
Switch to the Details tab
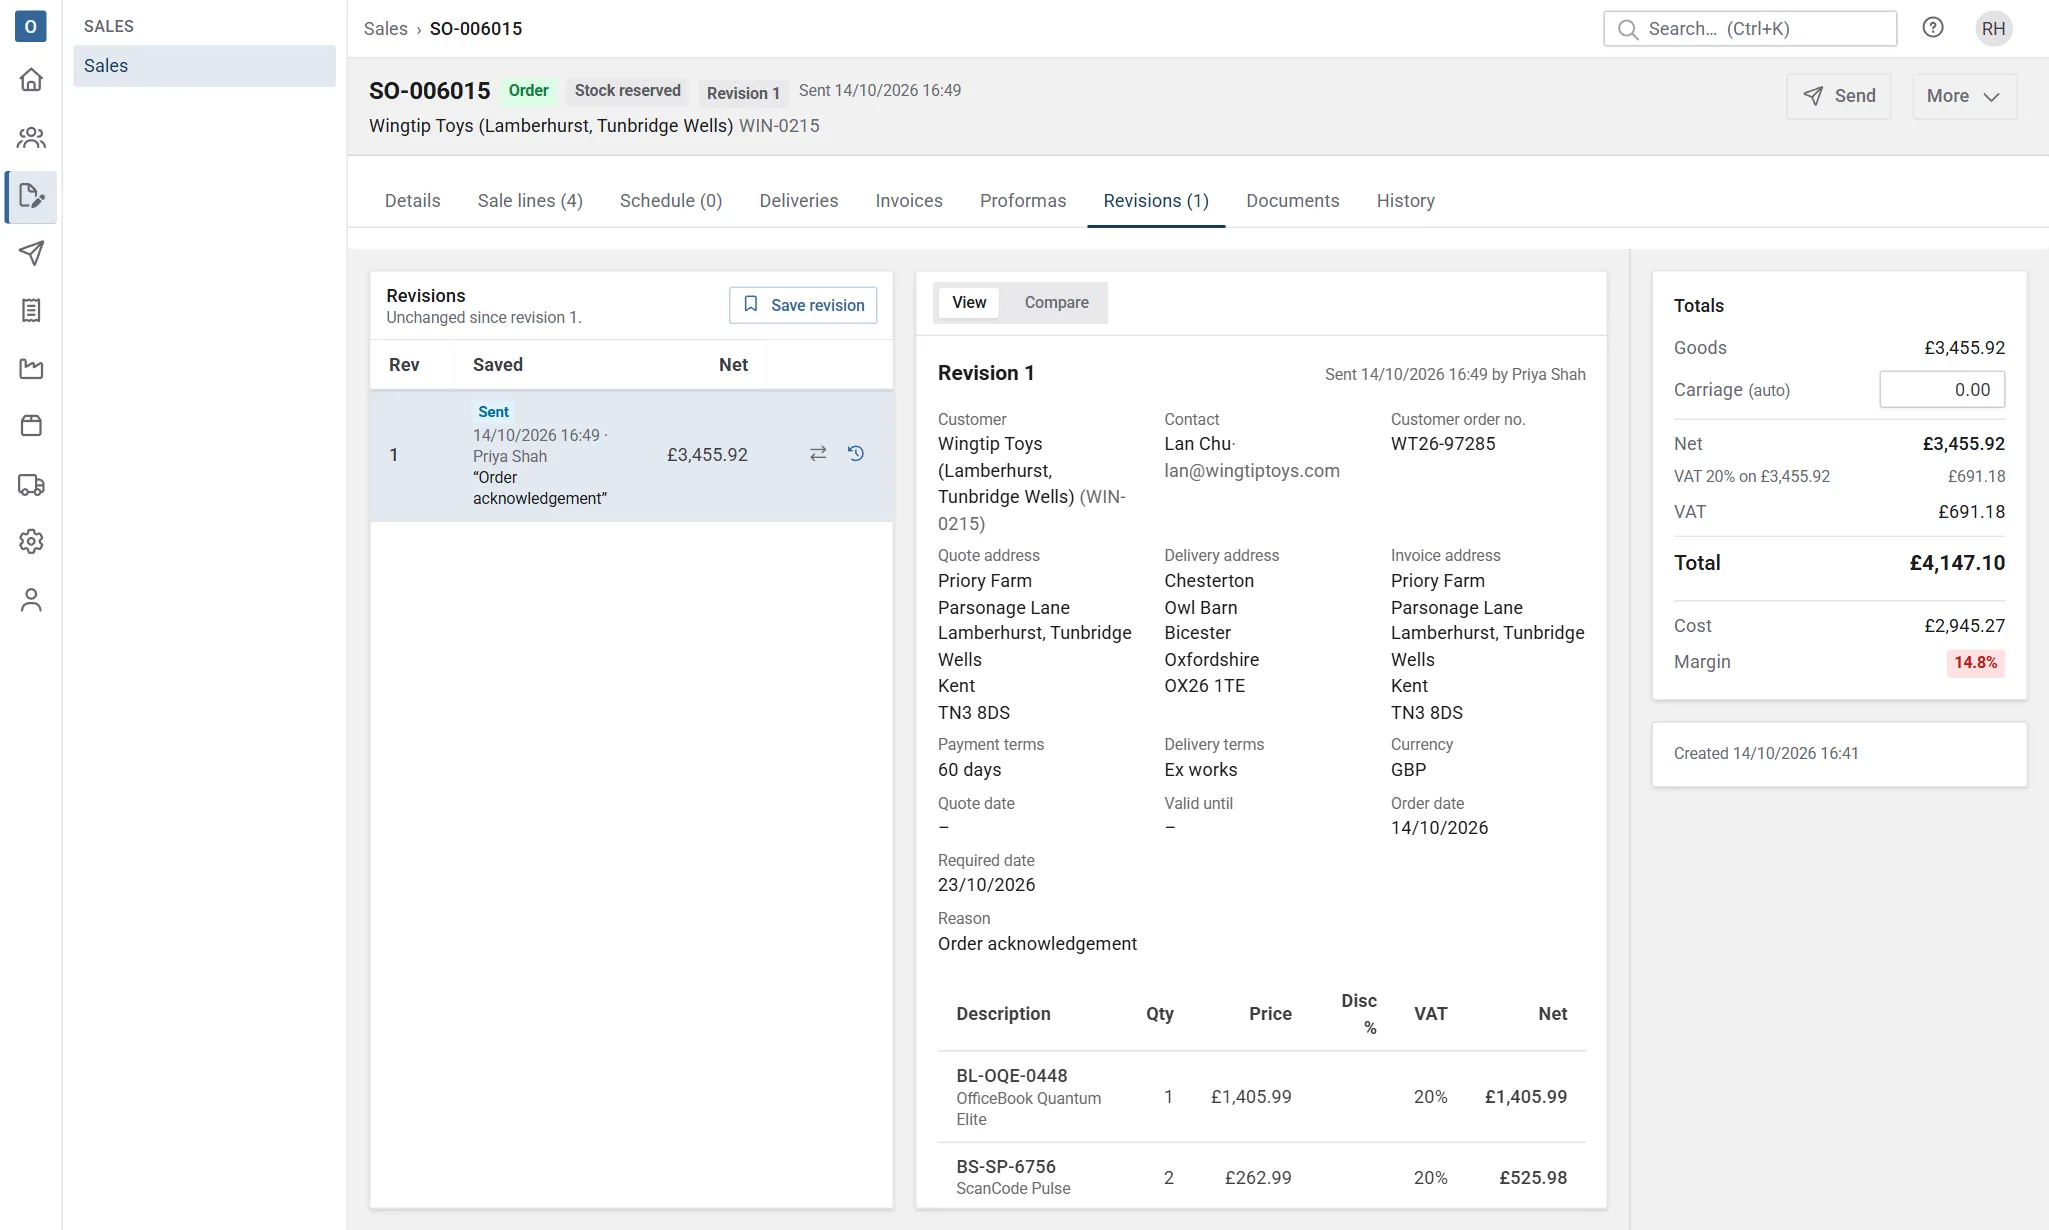pos(412,201)
